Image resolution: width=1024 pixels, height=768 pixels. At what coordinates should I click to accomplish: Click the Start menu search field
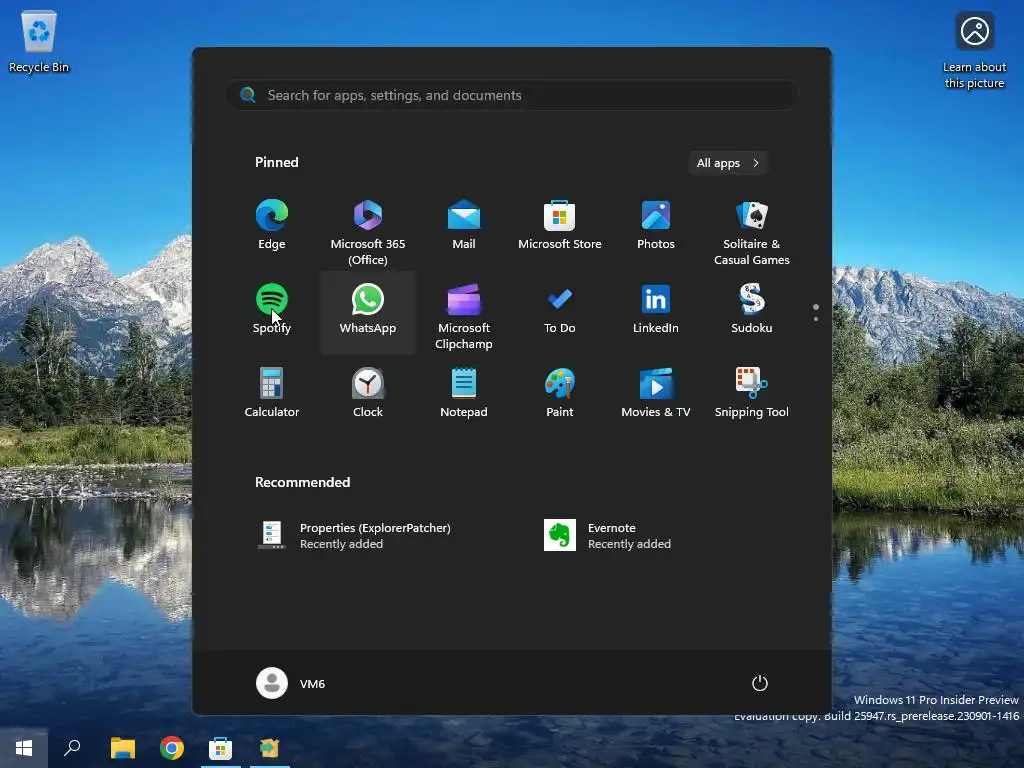(512, 95)
